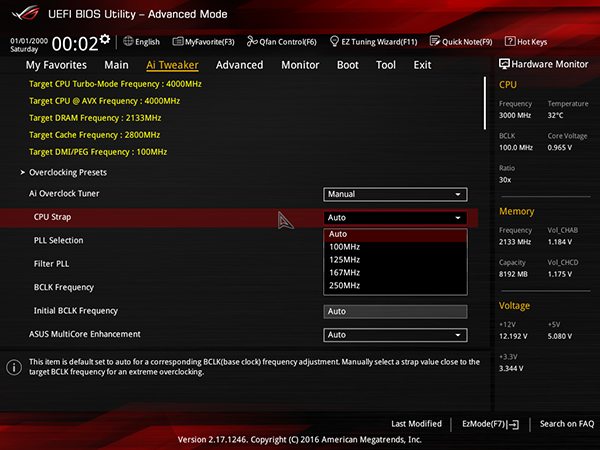Screen dimensions: 600x450
Task: Click Last Modified button
Action: pos(416,424)
